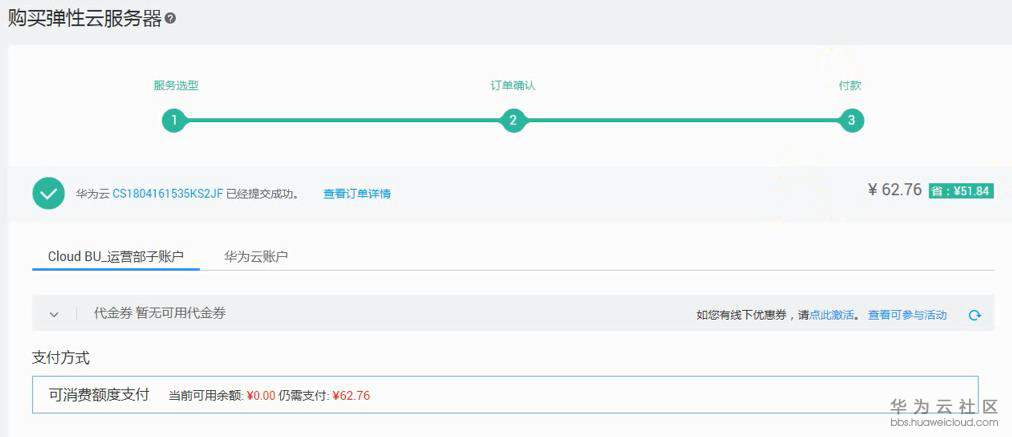Image resolution: width=1012 pixels, height=437 pixels.
Task: Click step 1 circle 服务选型
Action: (174, 121)
